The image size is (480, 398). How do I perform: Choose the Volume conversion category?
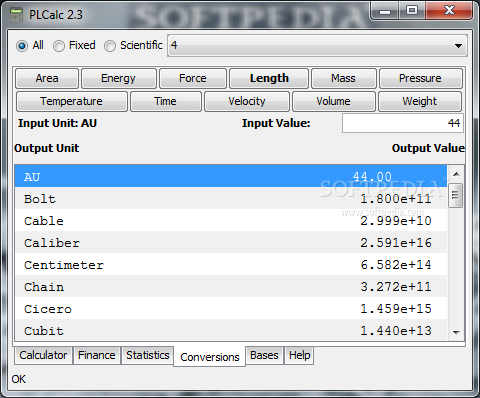[334, 101]
